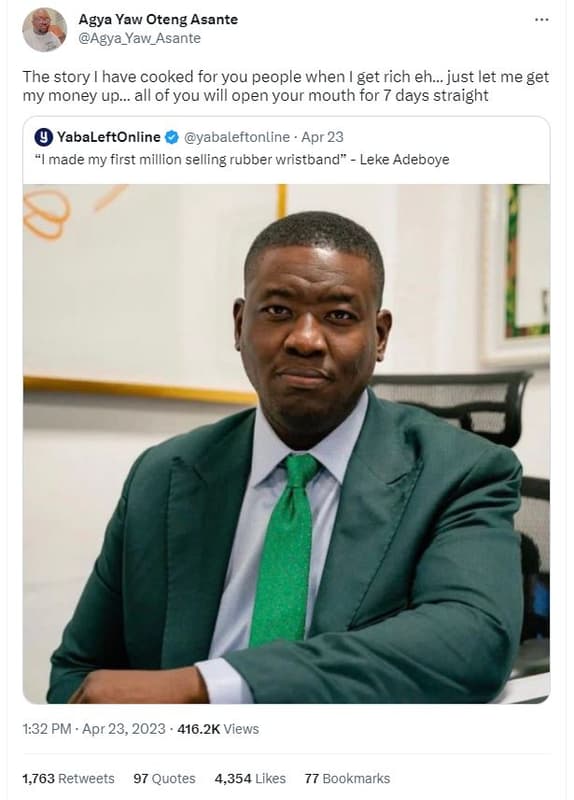Screen dimensions: 574x800
Task: Click the @yabaleftonline handle
Action: [236, 137]
